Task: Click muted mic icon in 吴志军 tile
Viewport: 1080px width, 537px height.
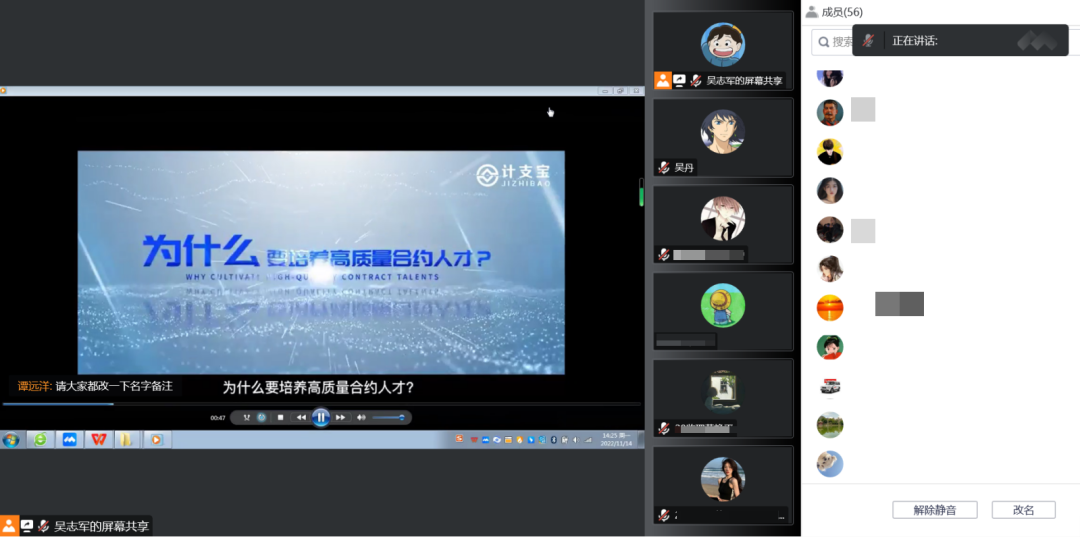Action: [696, 81]
